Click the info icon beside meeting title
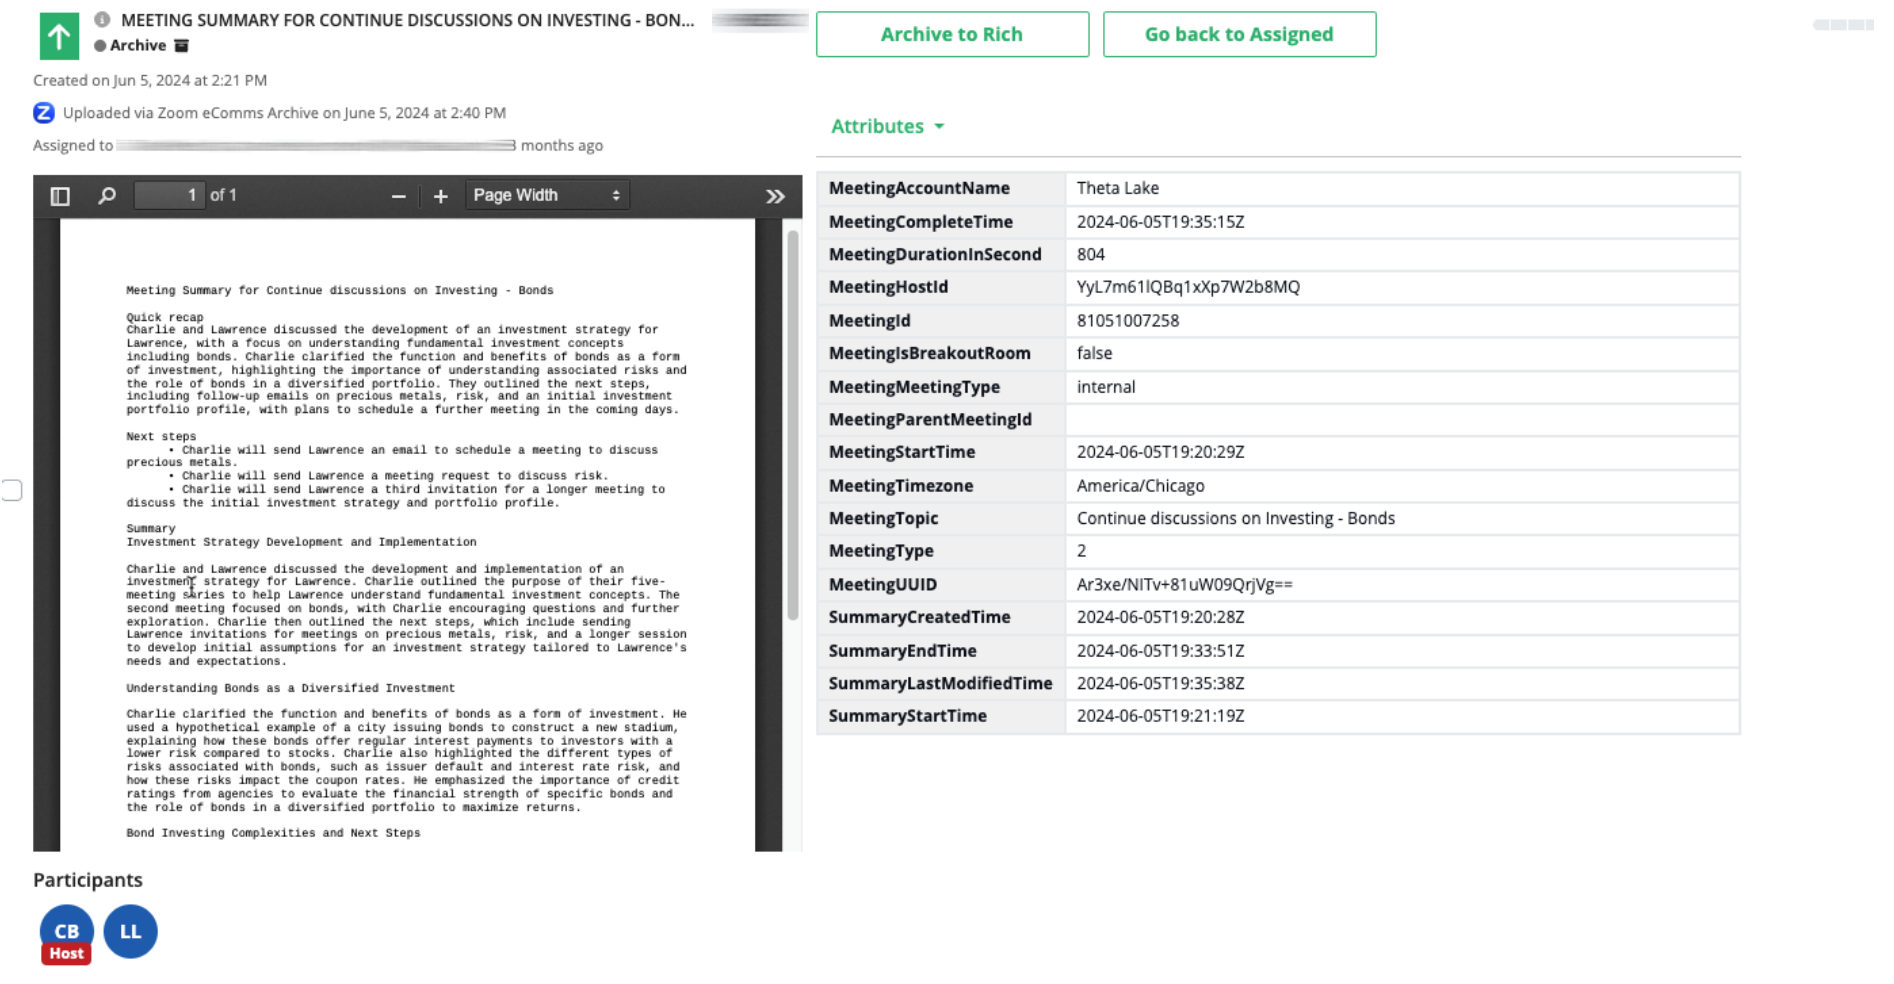 (102, 19)
